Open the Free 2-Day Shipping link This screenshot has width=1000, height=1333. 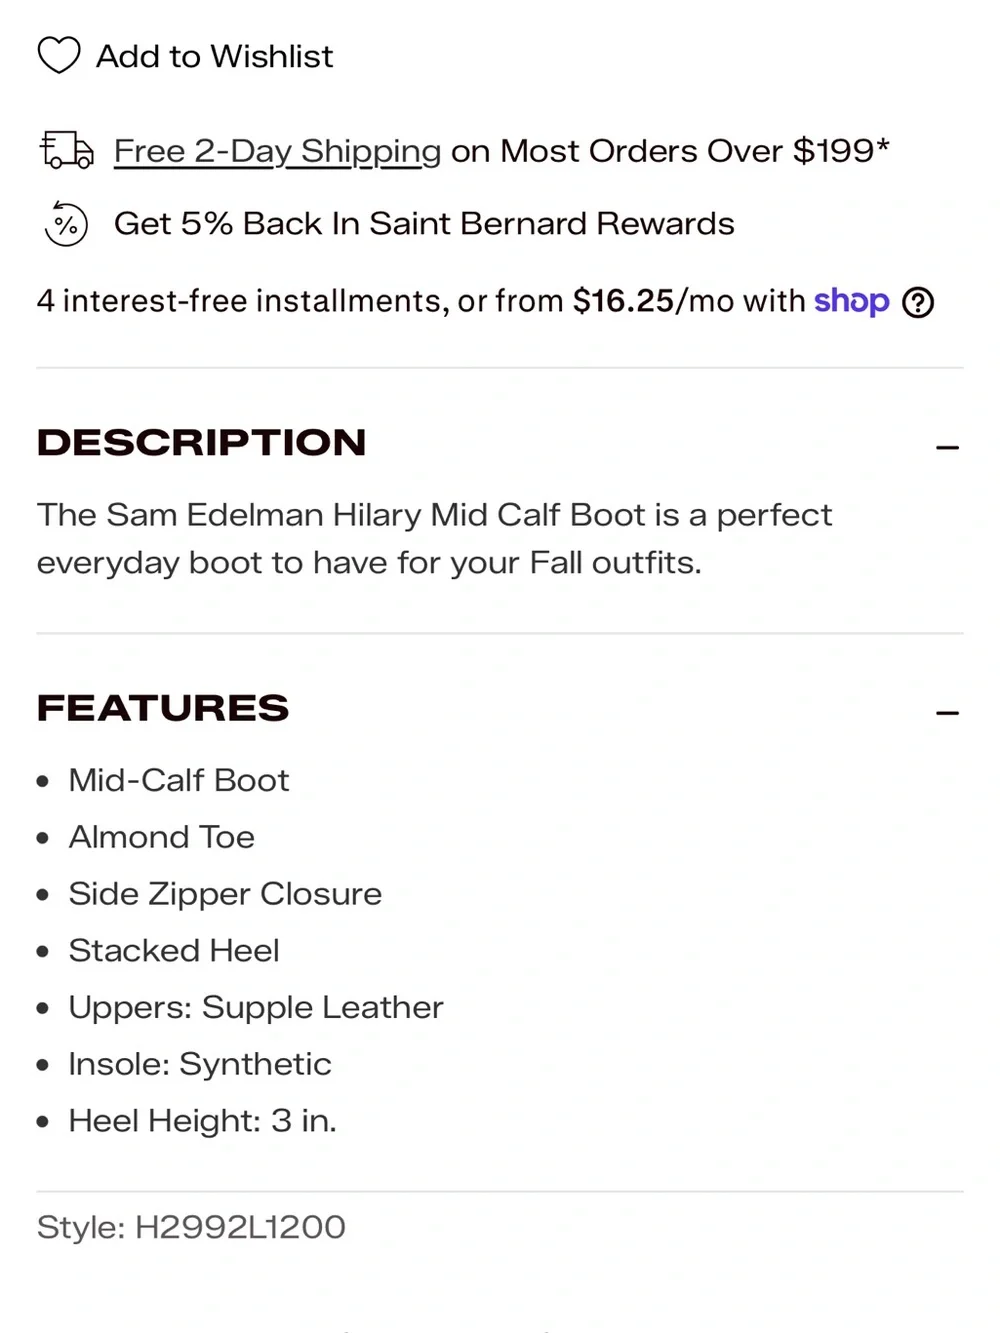277,151
